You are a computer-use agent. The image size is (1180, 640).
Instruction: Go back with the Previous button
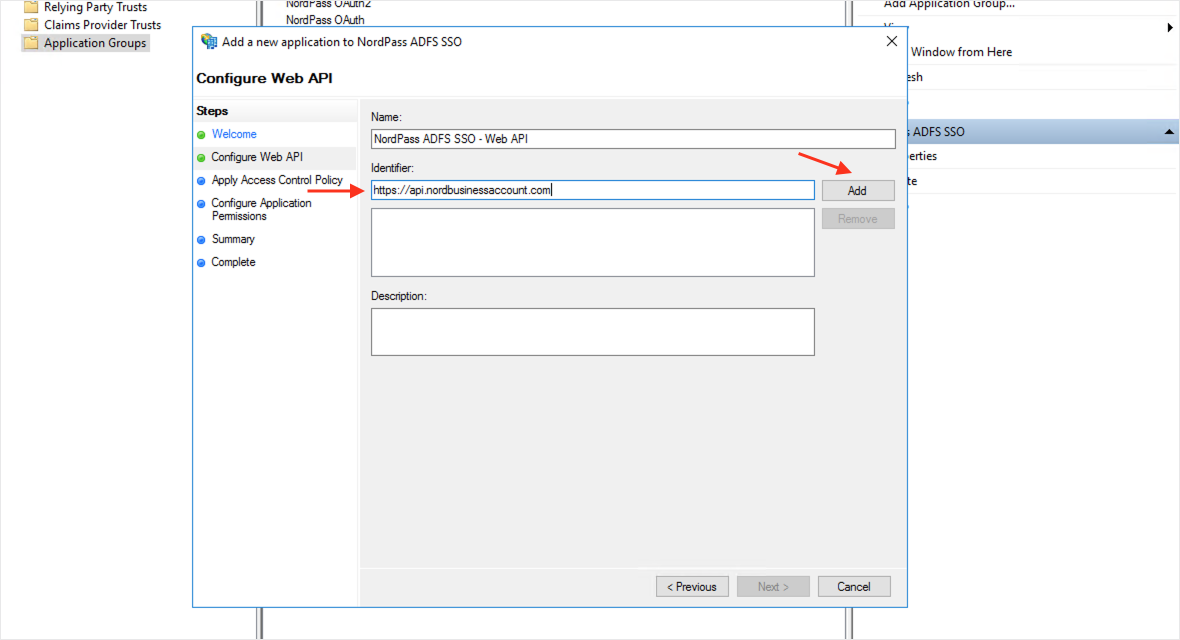point(692,587)
